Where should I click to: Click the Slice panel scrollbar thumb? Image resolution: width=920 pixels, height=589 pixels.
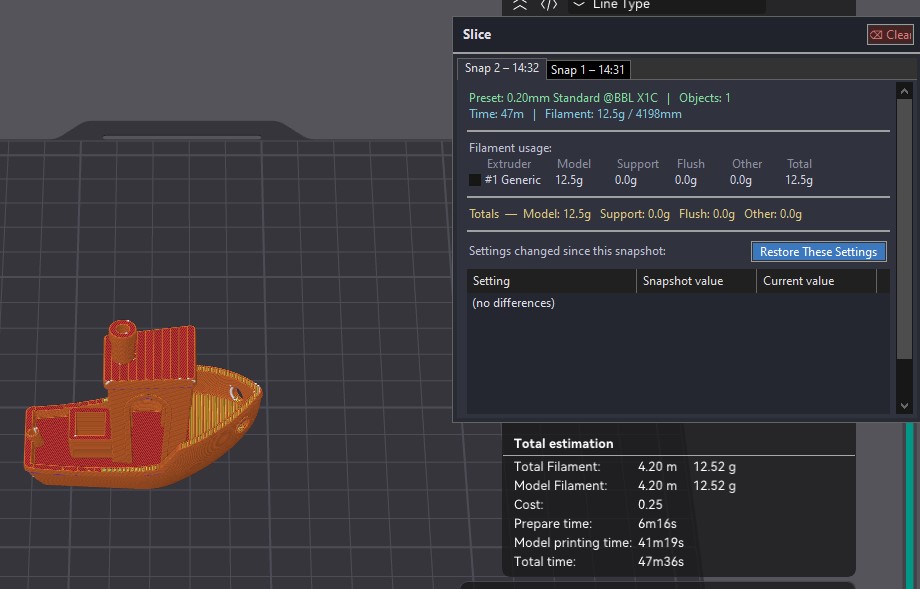[905, 230]
